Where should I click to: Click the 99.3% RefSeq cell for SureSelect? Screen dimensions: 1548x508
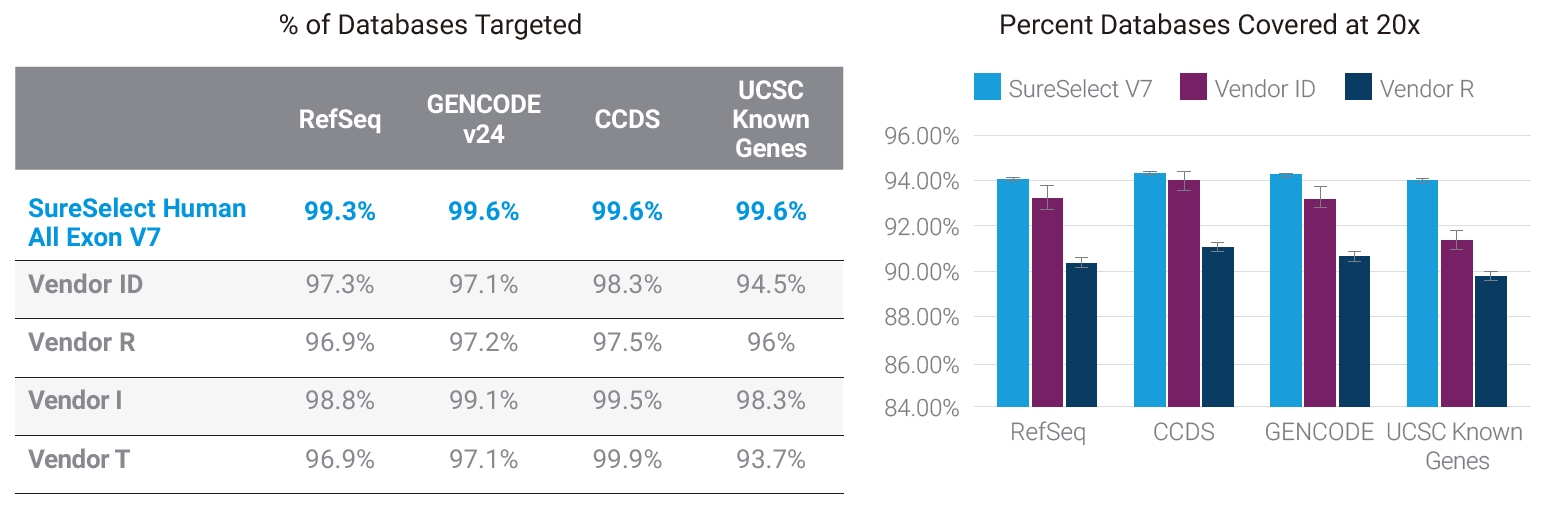click(340, 211)
